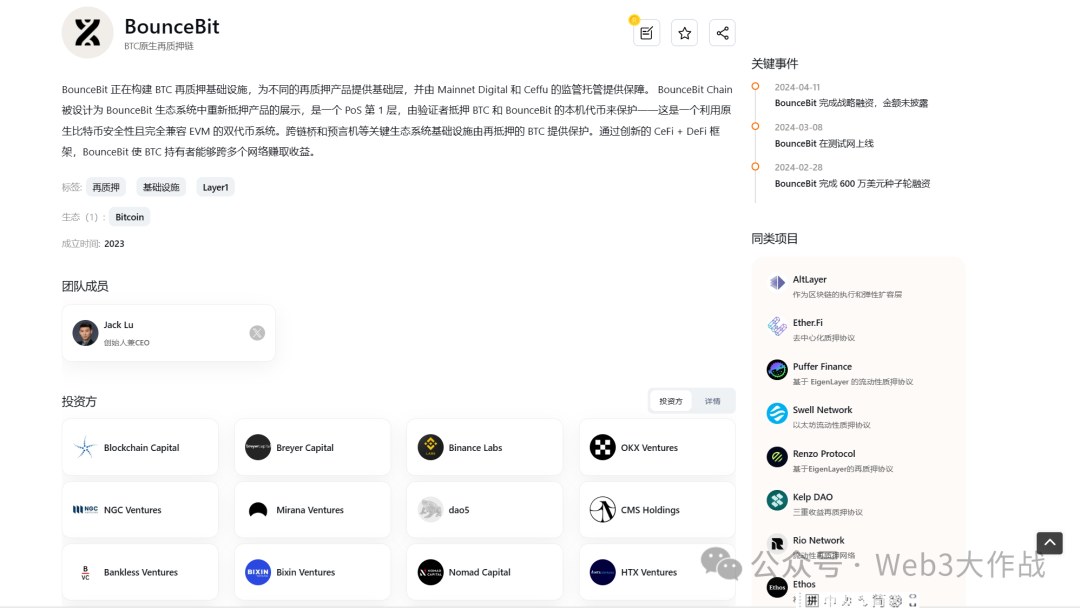Image resolution: width=1080 pixels, height=608 pixels.
Task: Open Jack Lu's X profile icon
Action: point(257,333)
